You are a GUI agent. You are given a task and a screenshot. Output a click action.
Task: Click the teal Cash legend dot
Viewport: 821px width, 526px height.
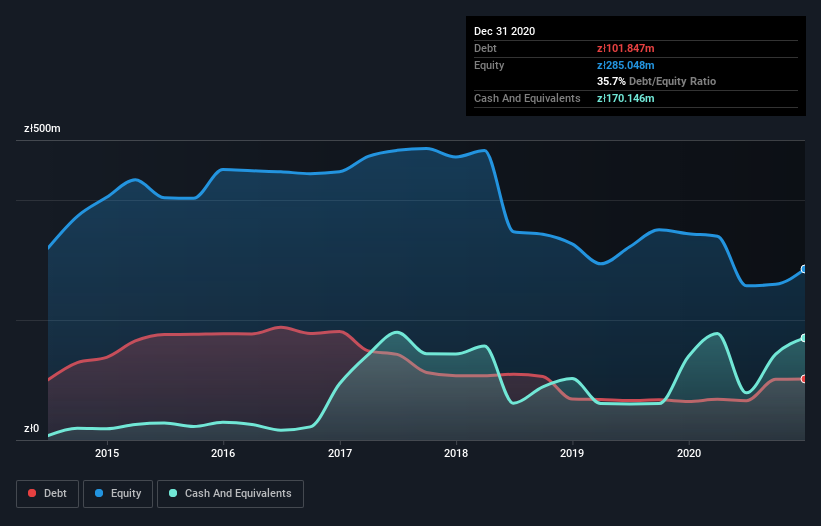[x=173, y=493]
